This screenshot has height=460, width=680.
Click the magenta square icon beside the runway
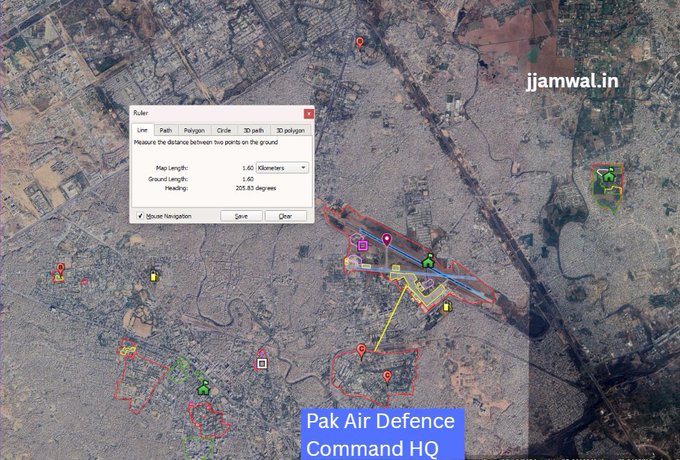363,246
